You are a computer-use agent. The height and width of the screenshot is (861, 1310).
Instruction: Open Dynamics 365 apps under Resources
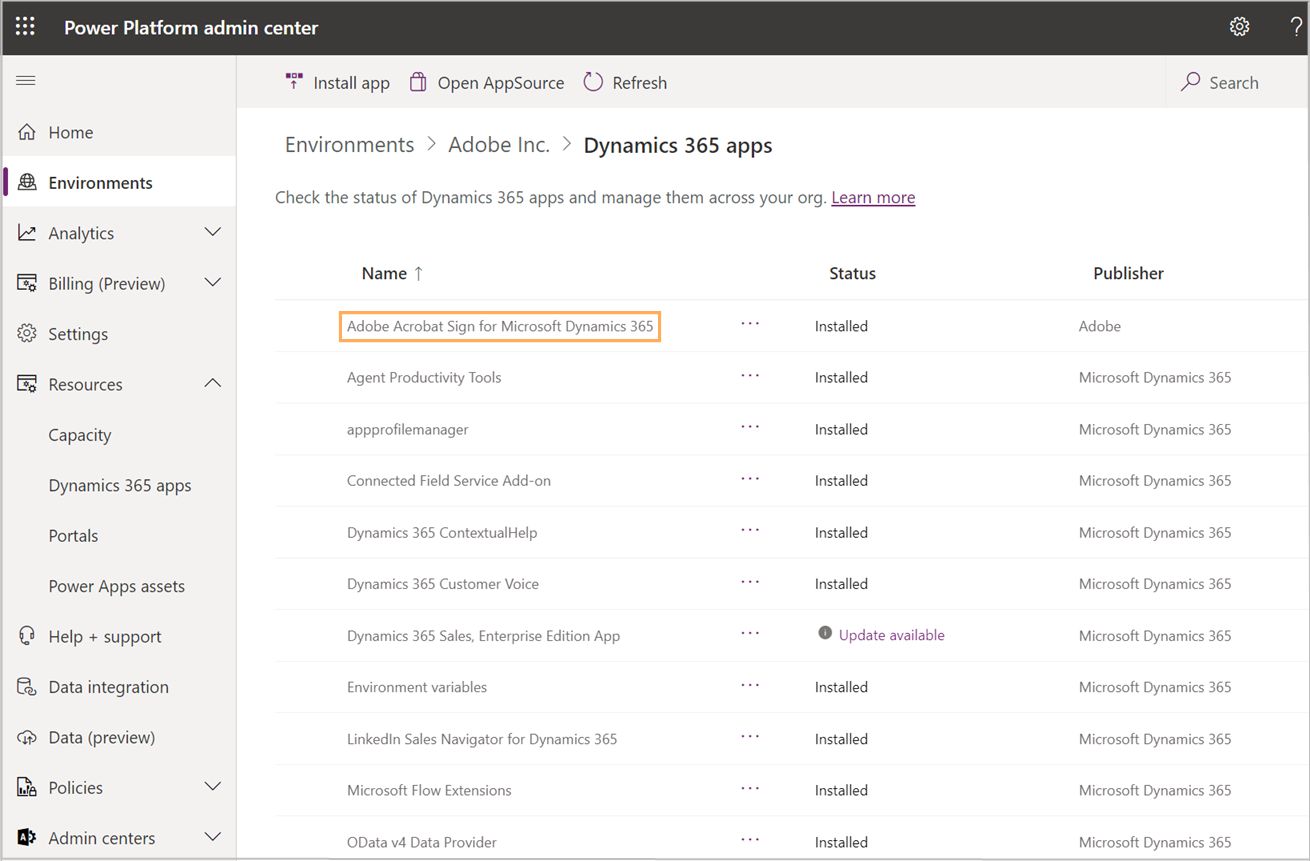[x=120, y=485]
